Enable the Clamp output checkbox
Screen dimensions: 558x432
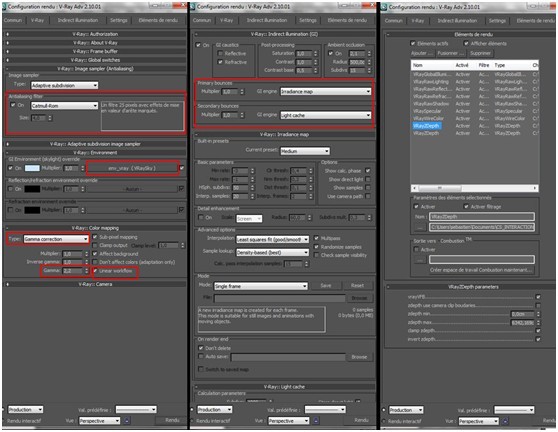95,245
